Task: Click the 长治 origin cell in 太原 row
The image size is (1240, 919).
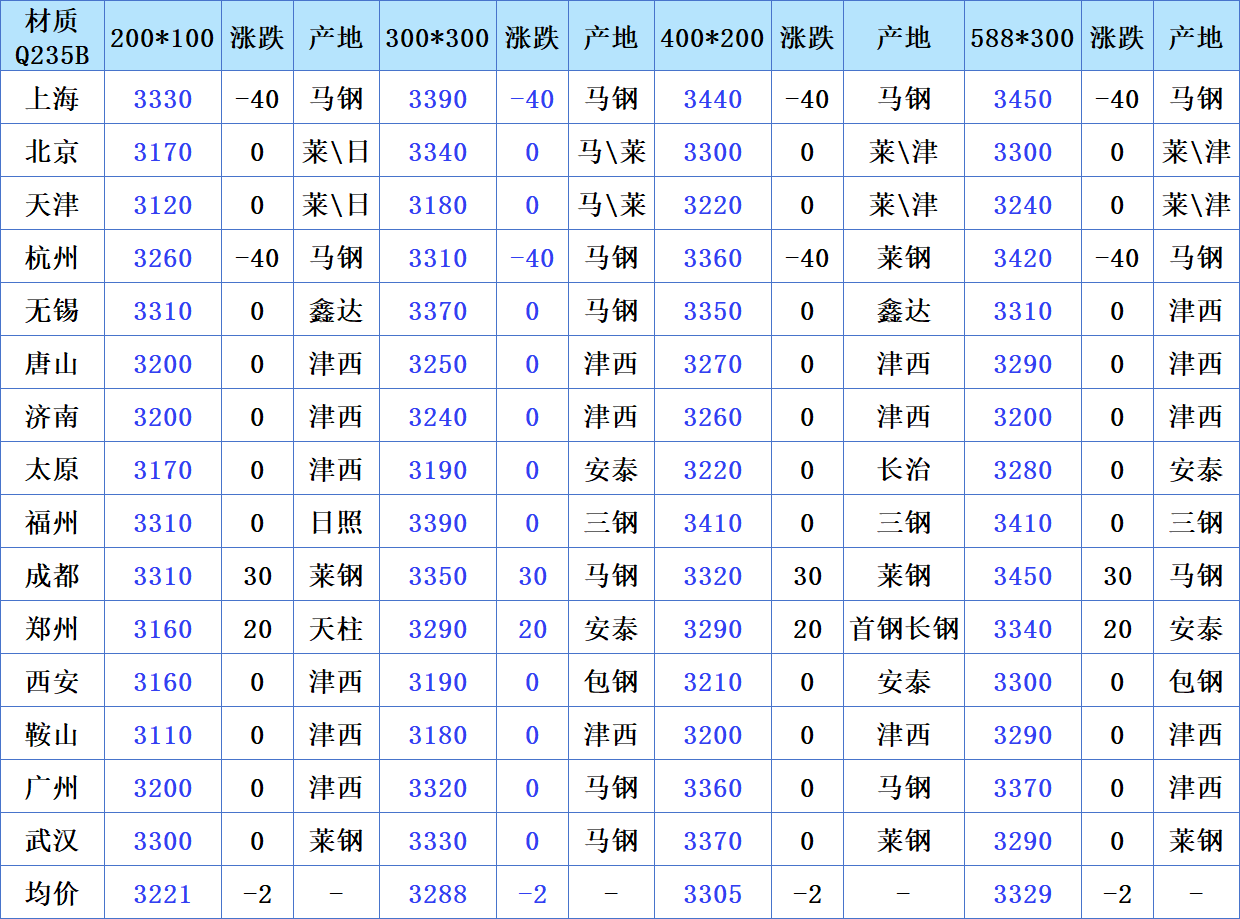Action: pyautogui.click(x=904, y=470)
